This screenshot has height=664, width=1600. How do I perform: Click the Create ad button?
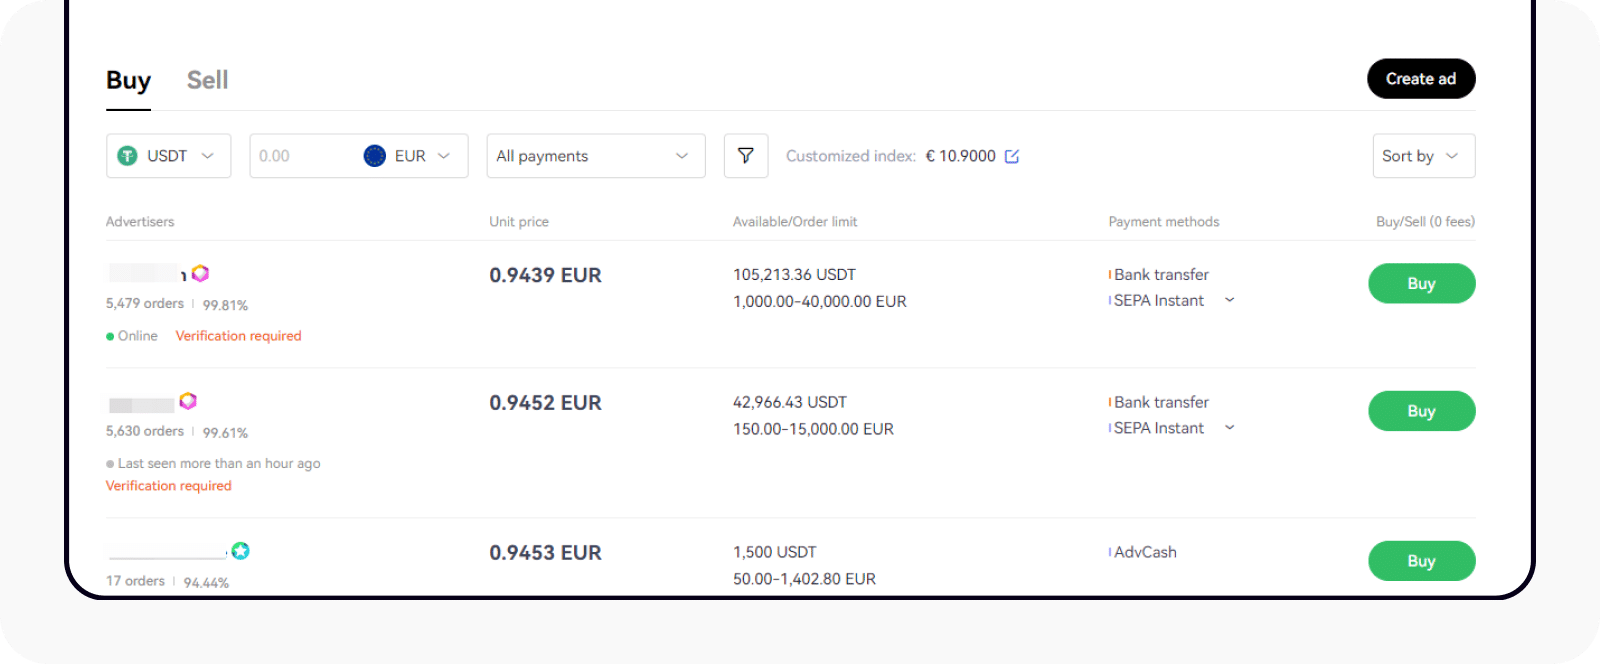[x=1421, y=79]
